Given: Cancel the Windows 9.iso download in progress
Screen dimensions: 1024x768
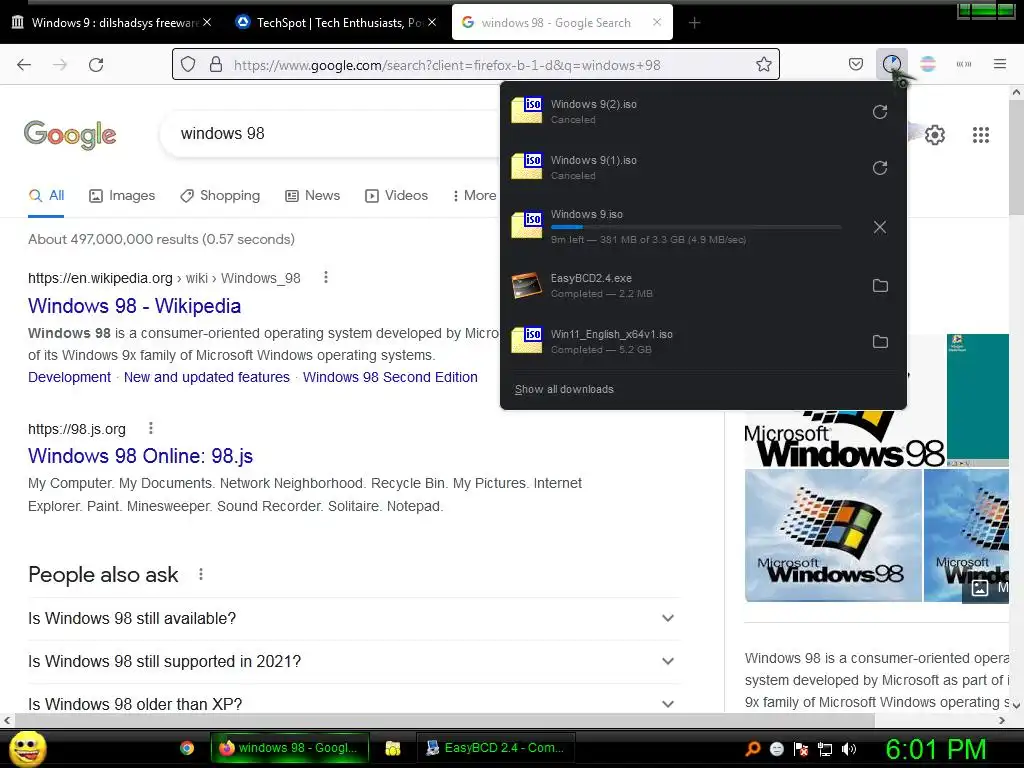Looking at the screenshot, I should pyautogui.click(x=880, y=227).
